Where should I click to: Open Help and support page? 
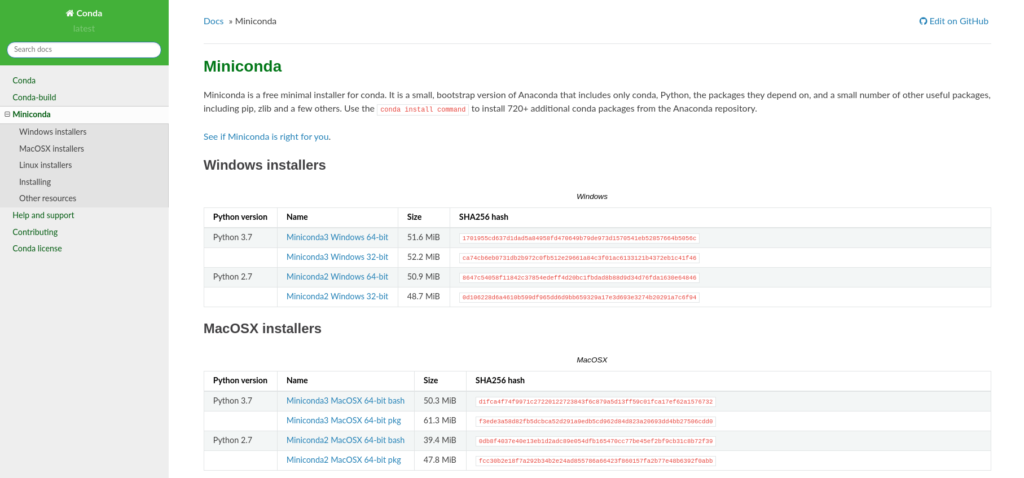pyautogui.click(x=43, y=215)
